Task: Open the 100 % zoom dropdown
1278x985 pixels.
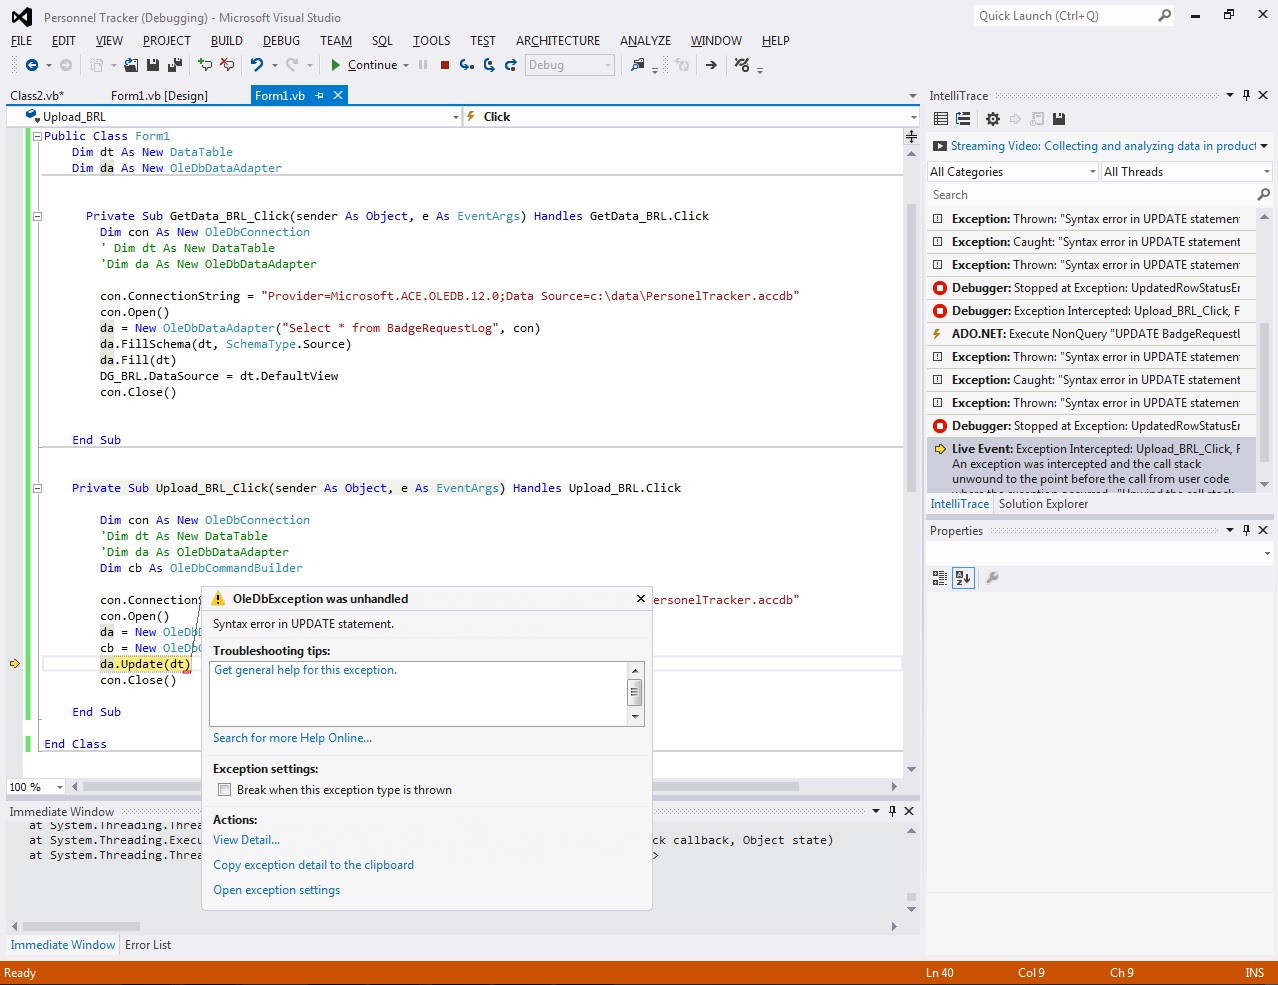Action: pyautogui.click(x=59, y=787)
